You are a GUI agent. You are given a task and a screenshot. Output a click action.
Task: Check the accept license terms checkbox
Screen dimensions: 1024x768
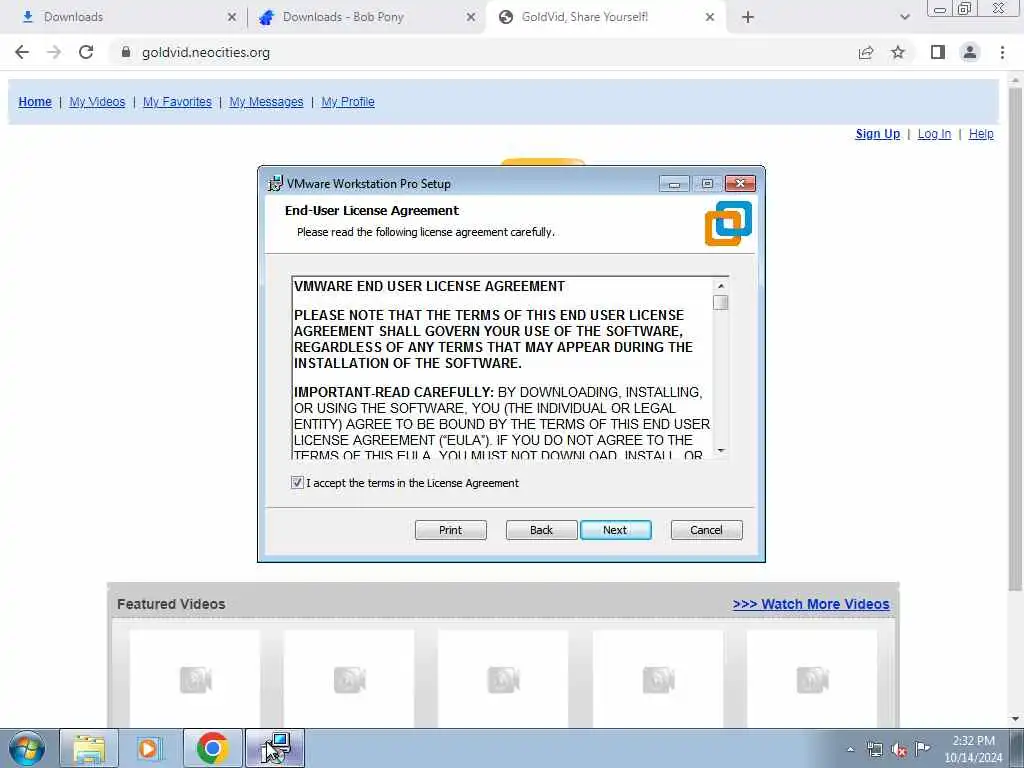(x=297, y=483)
